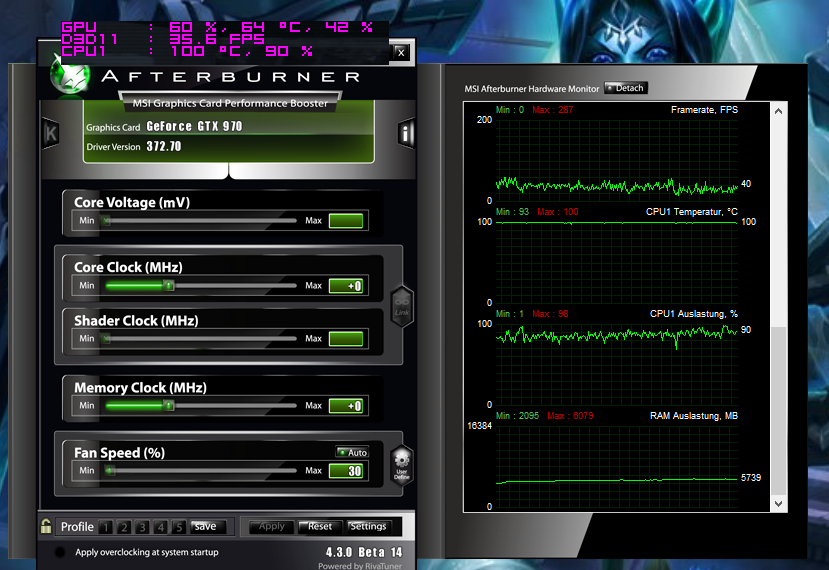
Task: Click the Core Clock slider handle
Action: tap(169, 286)
